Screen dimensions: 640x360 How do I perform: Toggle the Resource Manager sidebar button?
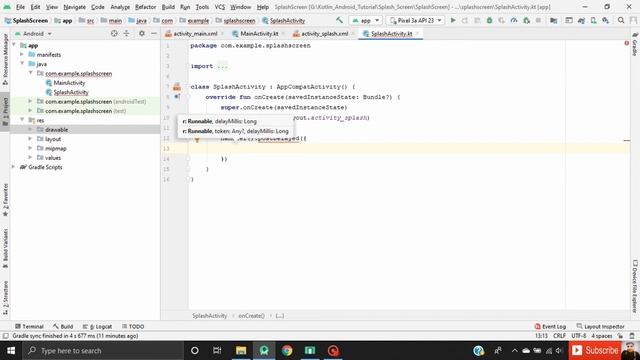5,60
